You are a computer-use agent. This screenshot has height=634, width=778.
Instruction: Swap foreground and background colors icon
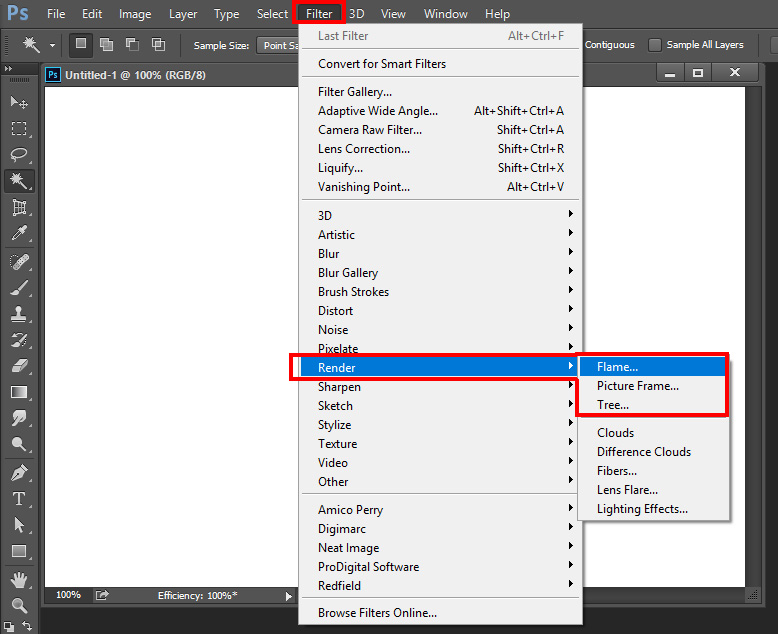point(28,626)
